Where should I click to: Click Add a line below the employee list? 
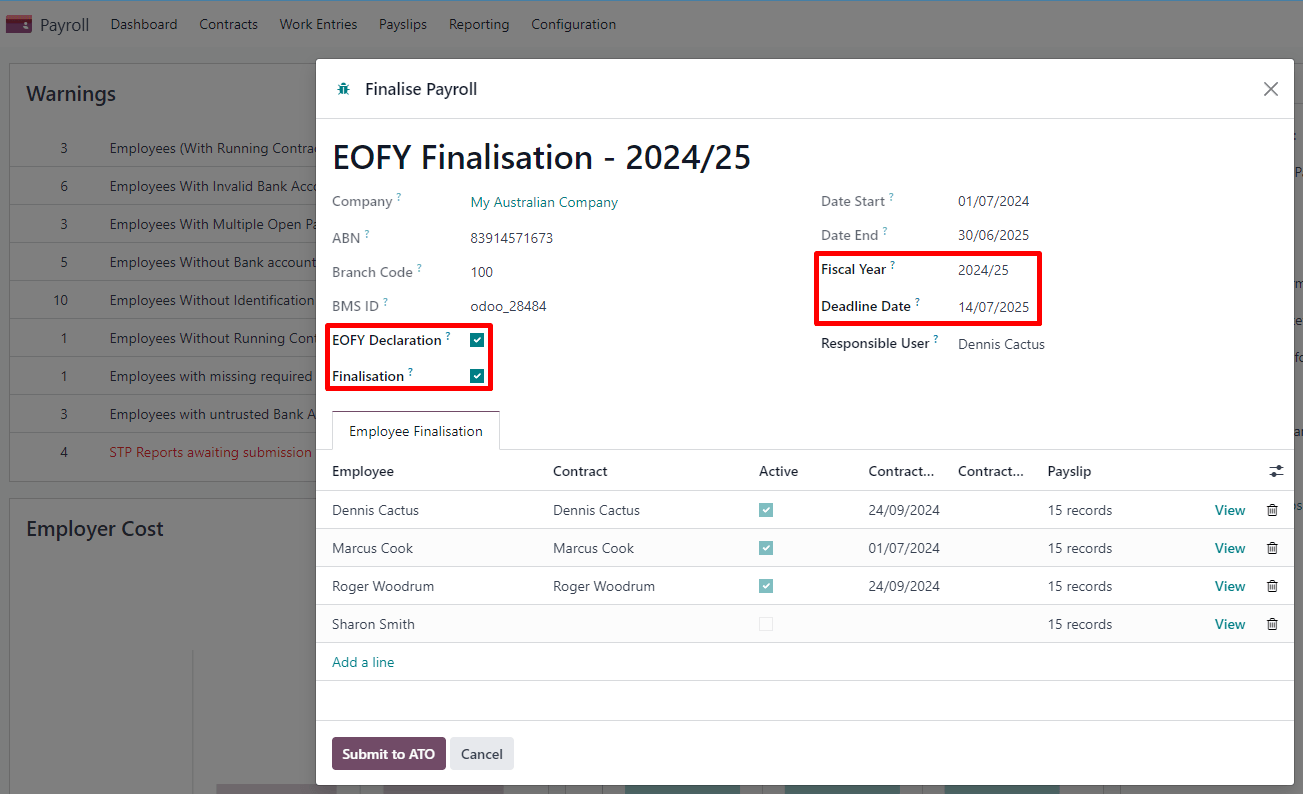point(363,661)
